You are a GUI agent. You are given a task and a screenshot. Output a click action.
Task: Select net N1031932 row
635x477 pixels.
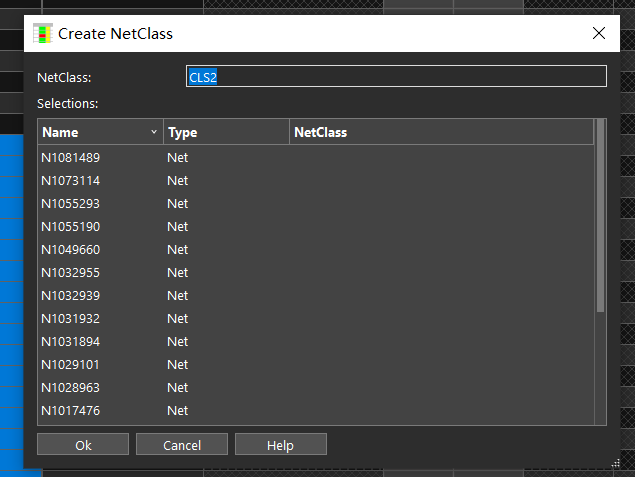[316, 319]
